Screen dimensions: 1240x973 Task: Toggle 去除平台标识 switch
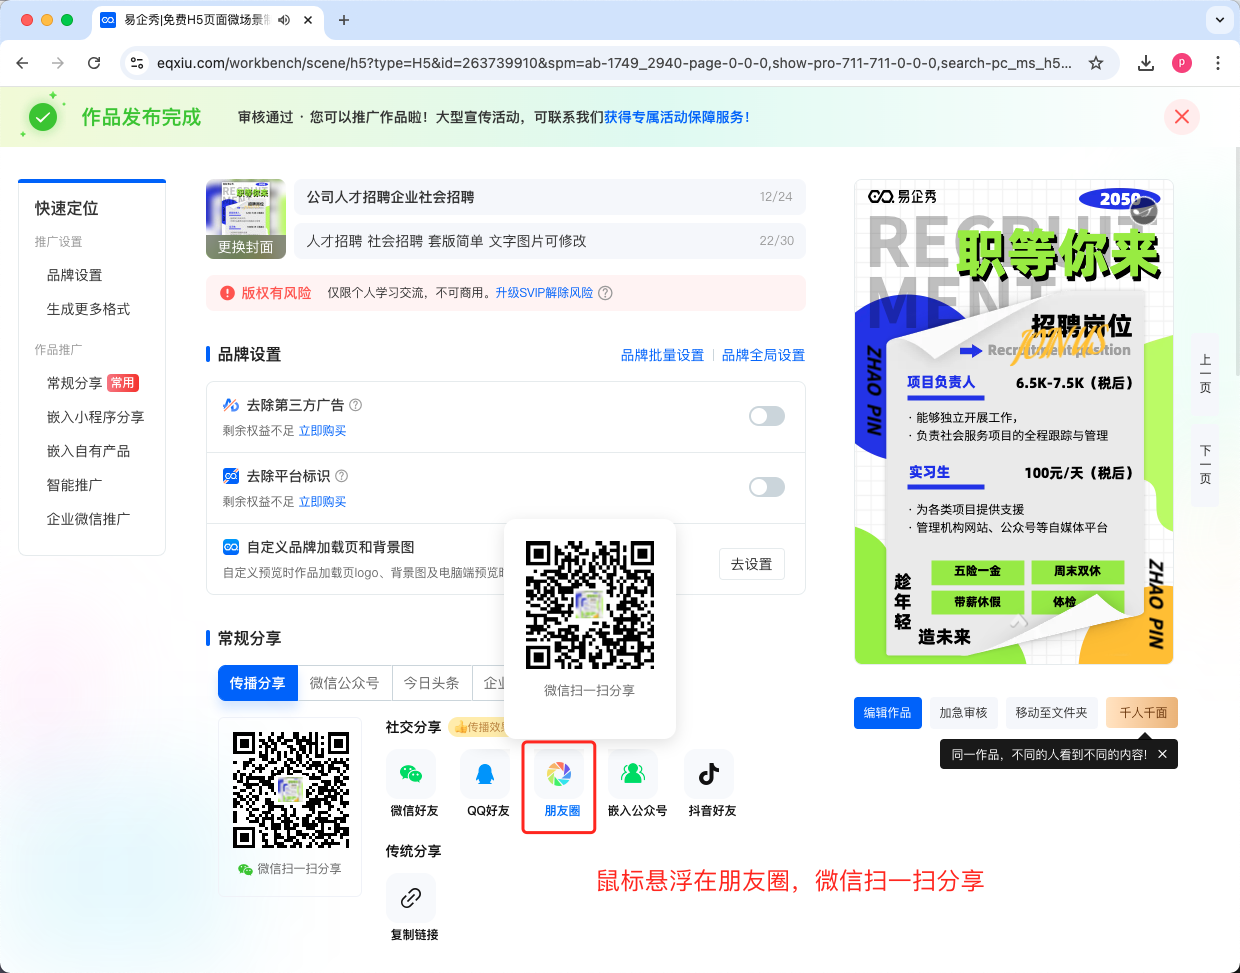[x=767, y=487]
